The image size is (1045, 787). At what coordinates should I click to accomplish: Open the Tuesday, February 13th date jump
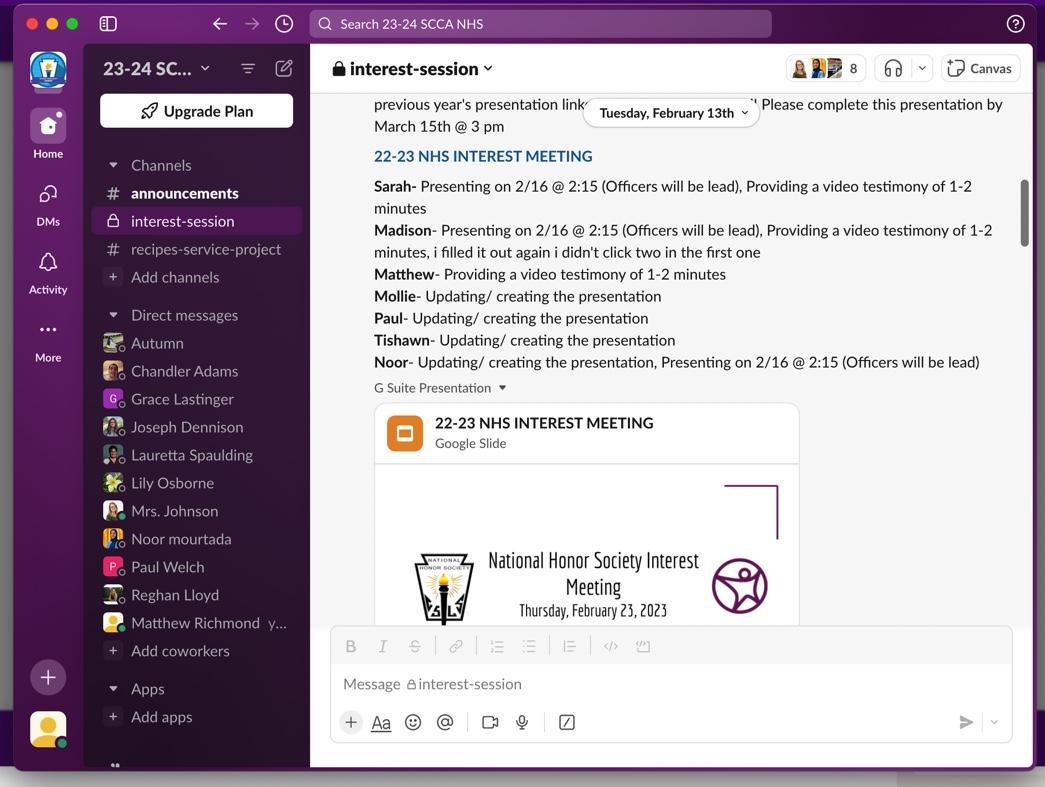[672, 113]
